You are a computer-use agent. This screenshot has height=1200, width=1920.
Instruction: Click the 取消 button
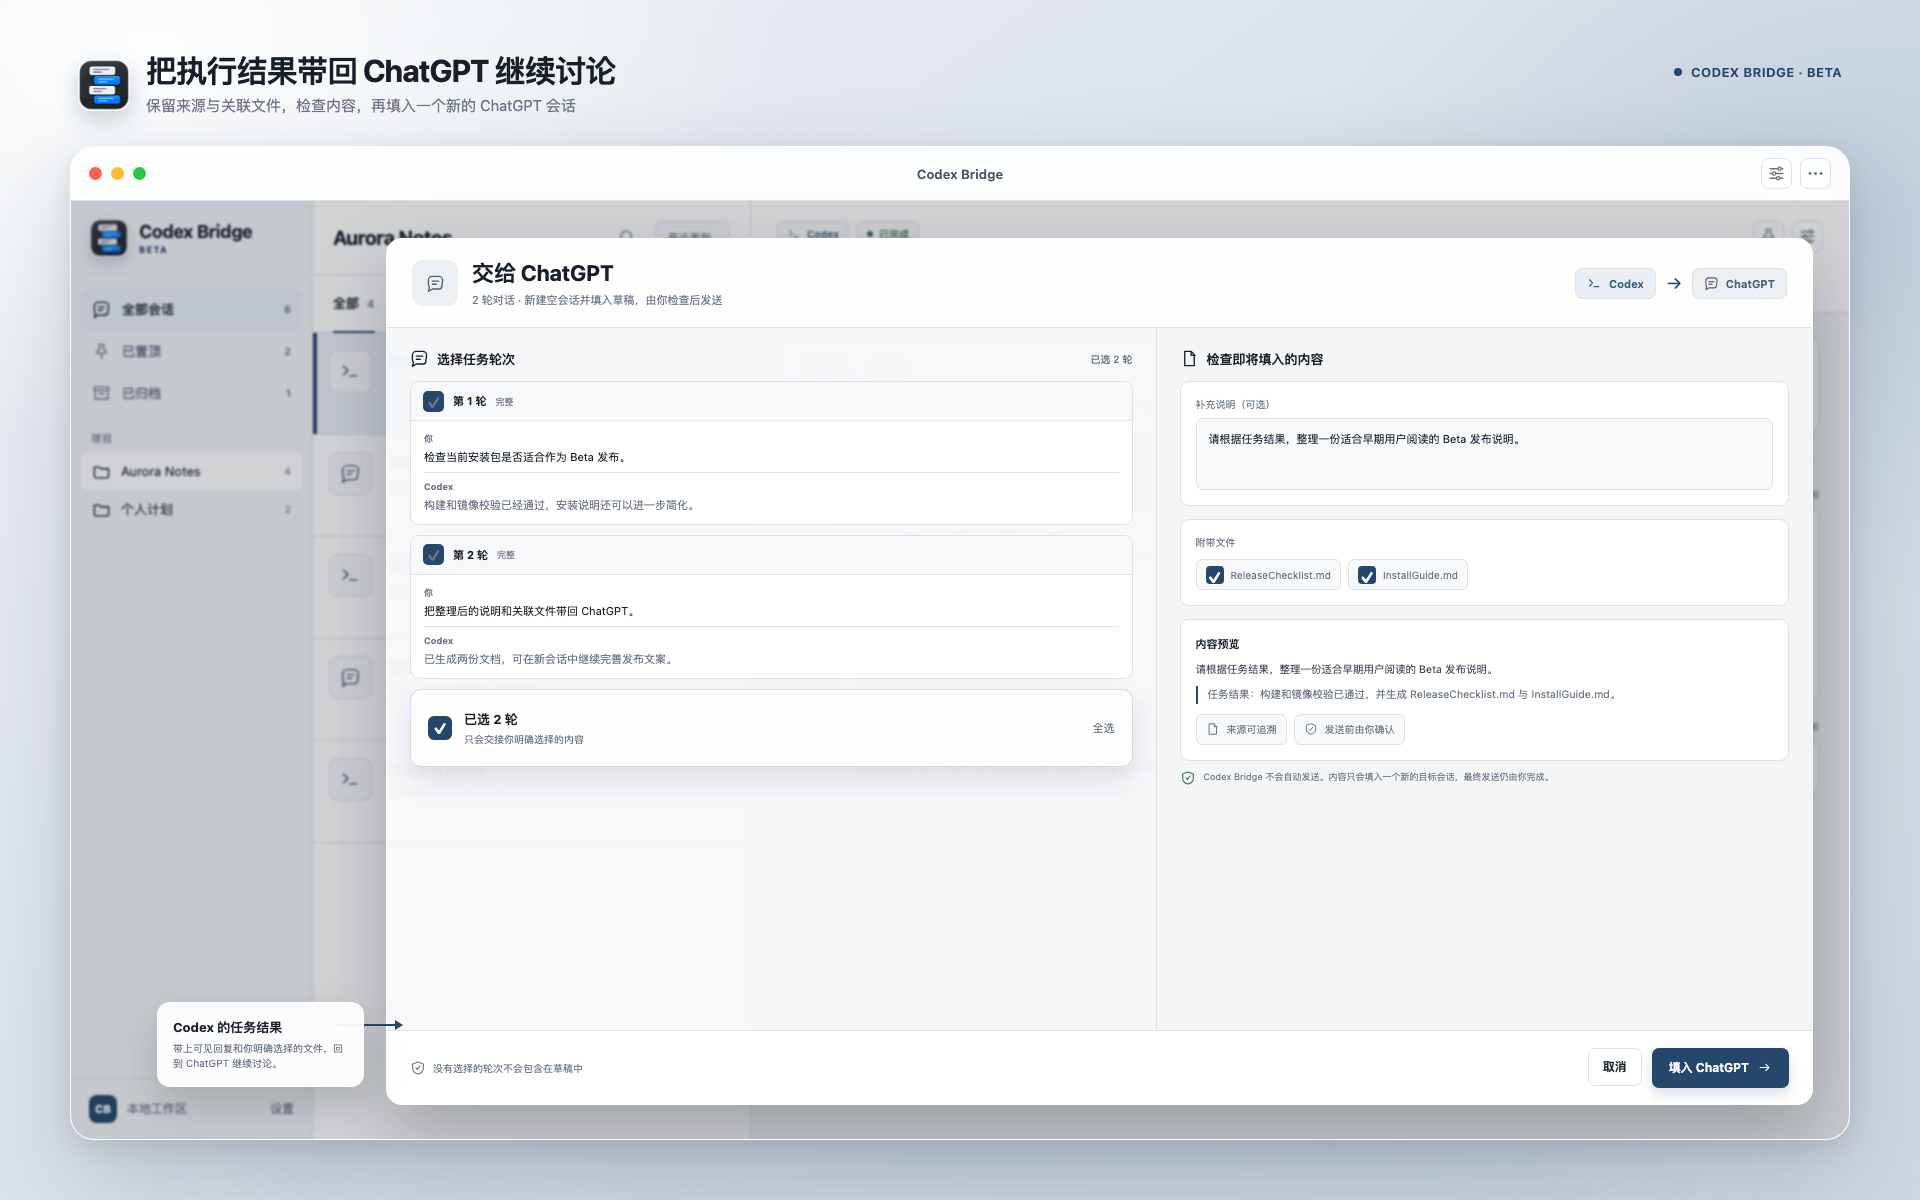pyautogui.click(x=1614, y=1067)
